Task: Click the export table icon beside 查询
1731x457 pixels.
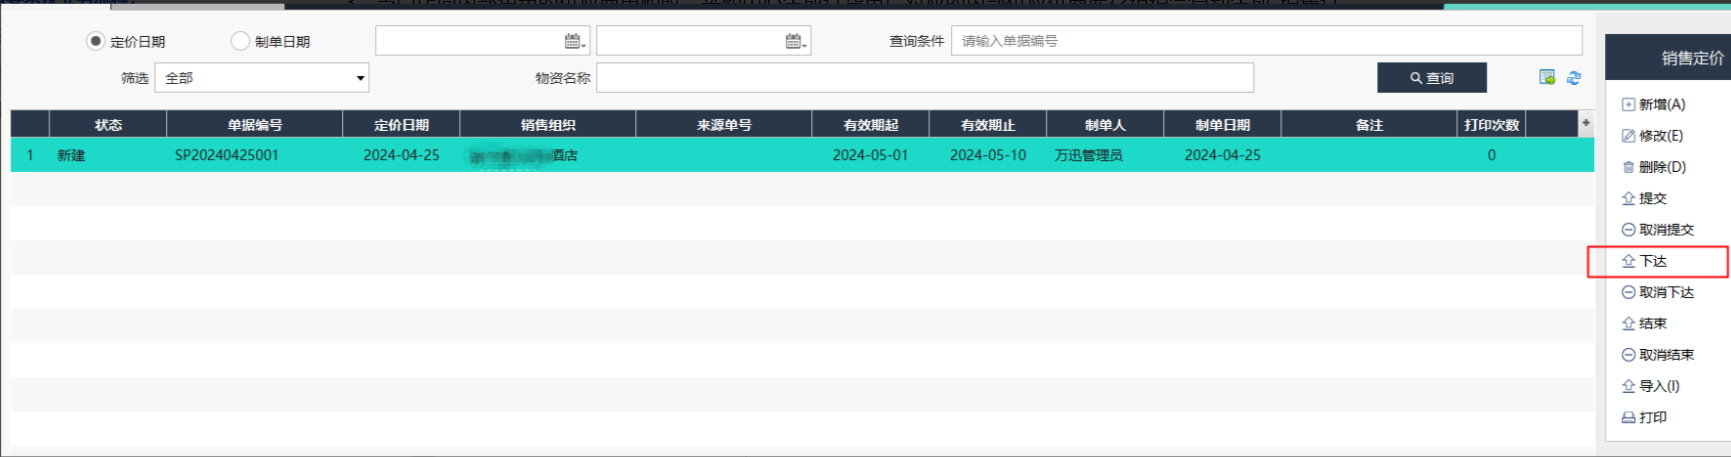Action: pyautogui.click(x=1547, y=78)
